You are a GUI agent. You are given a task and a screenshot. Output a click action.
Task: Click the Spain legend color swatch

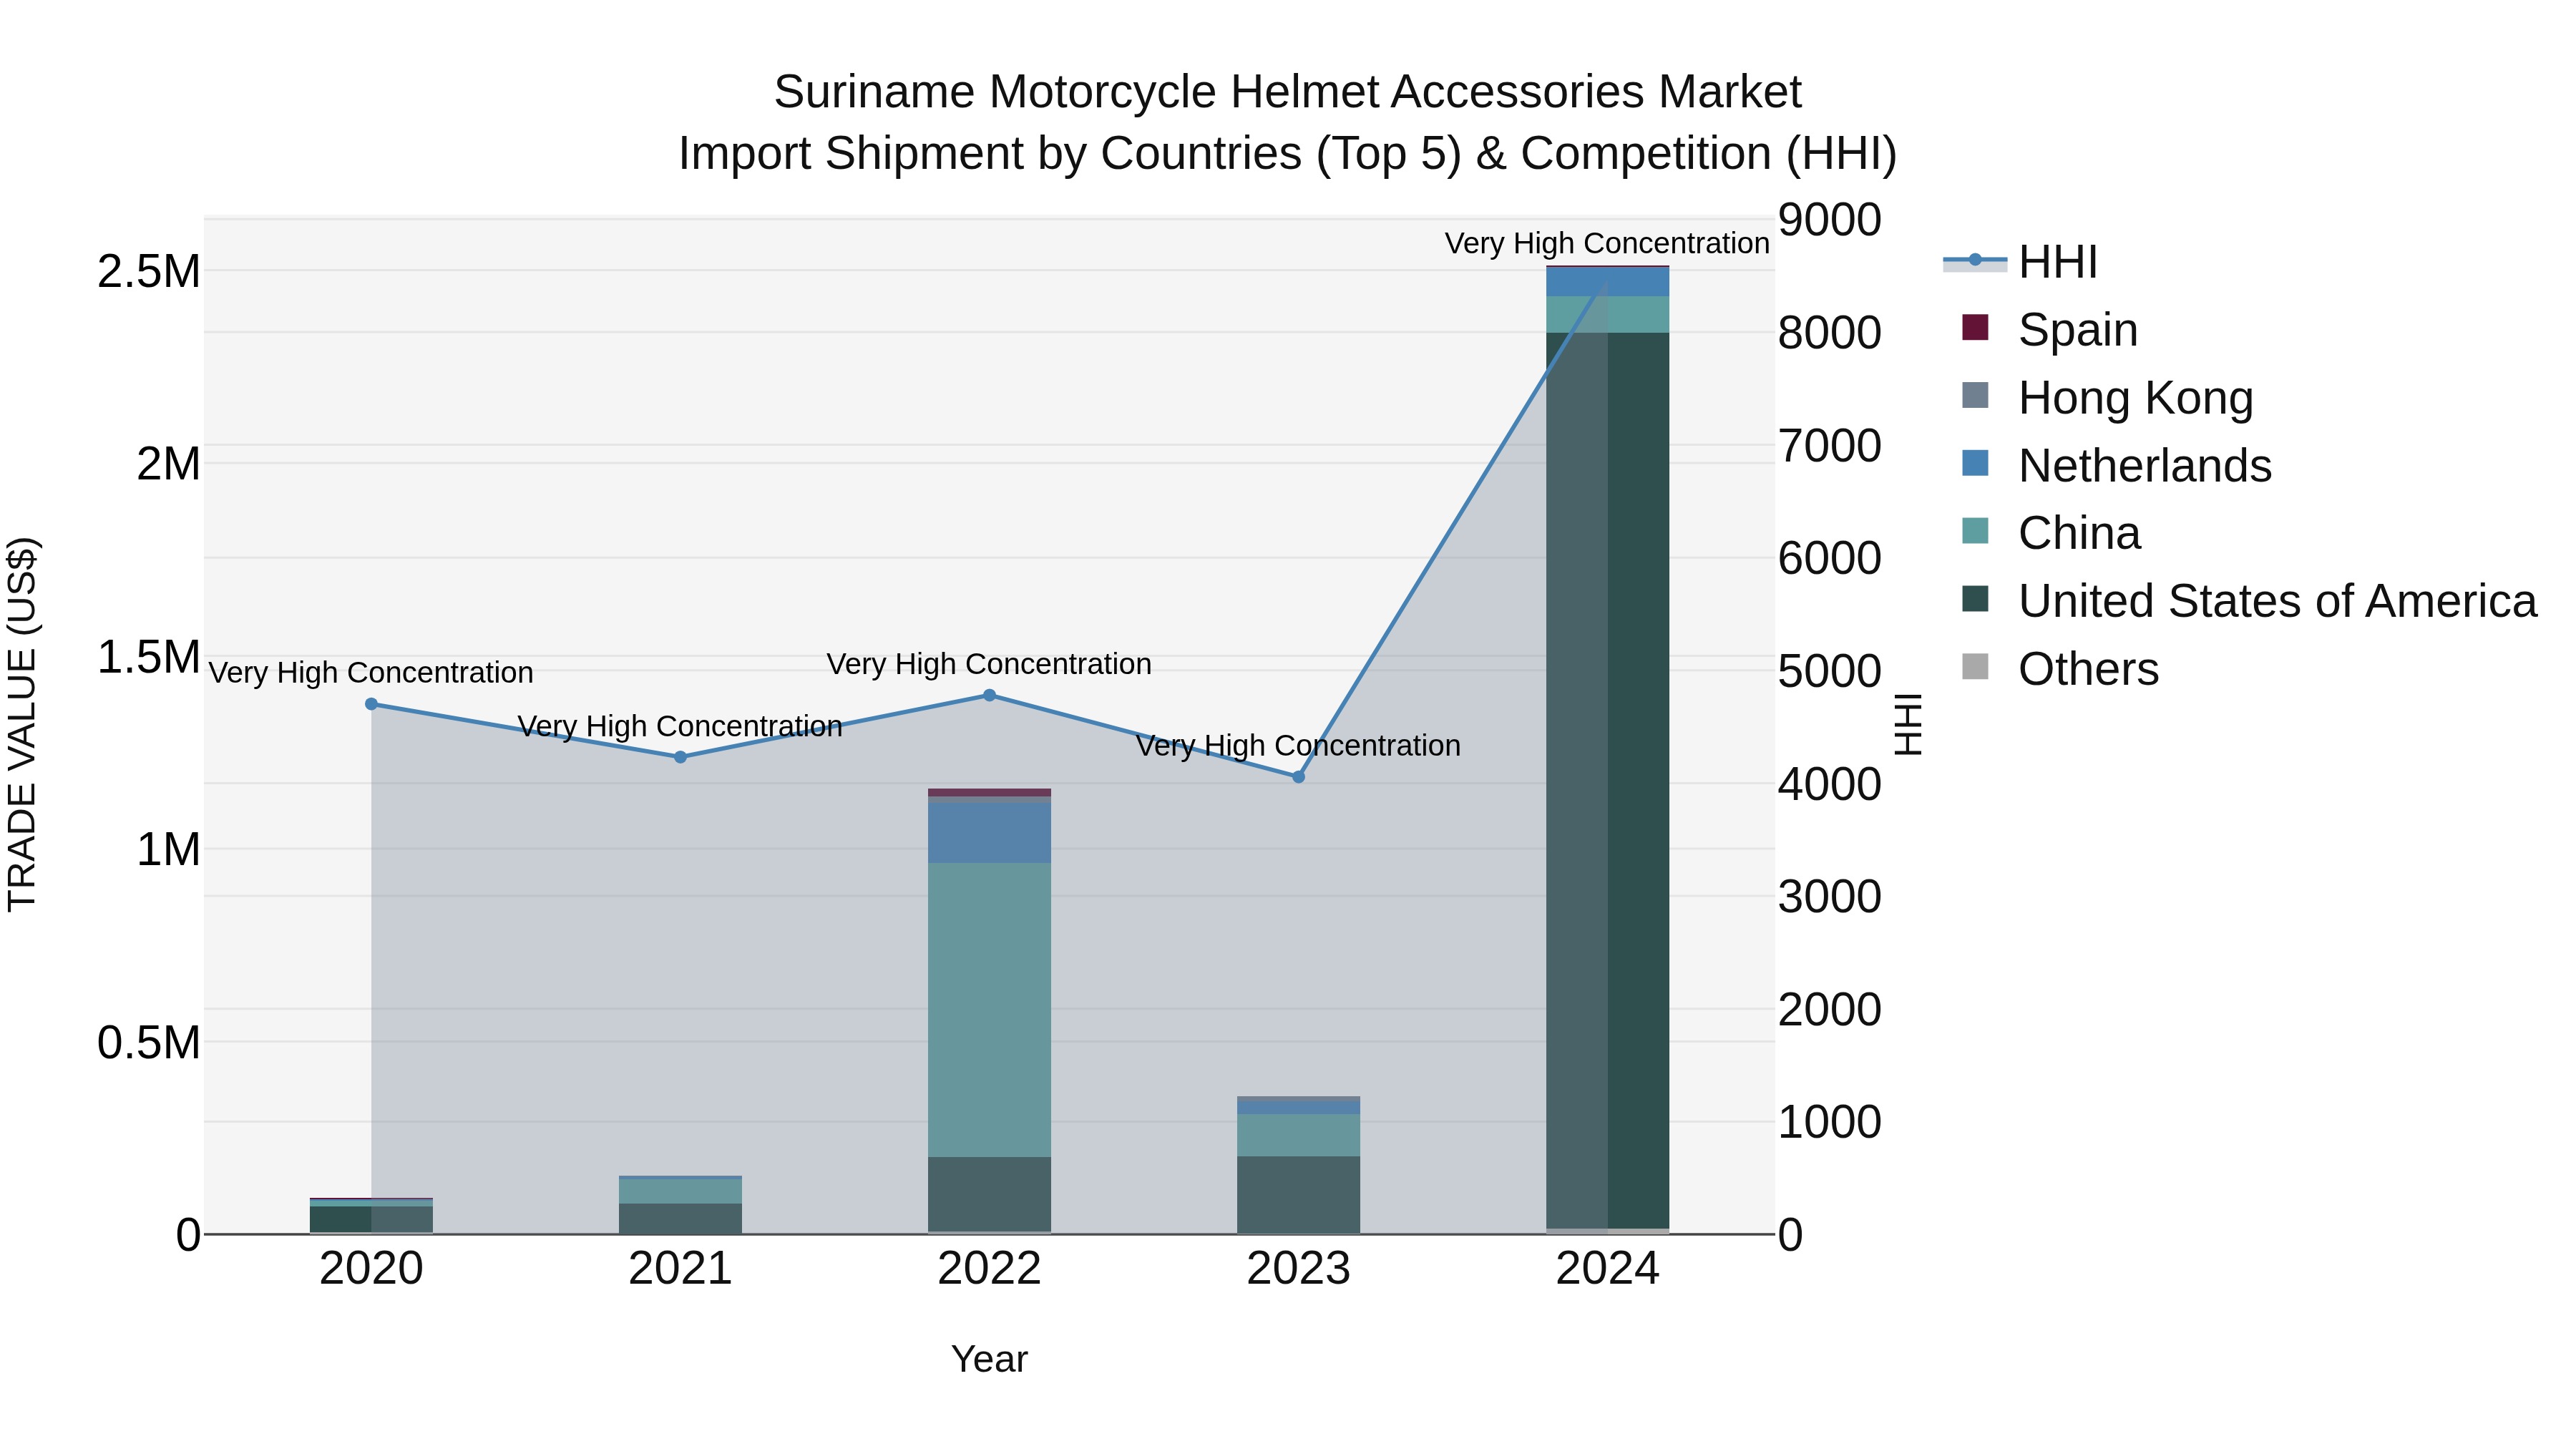pos(1975,327)
